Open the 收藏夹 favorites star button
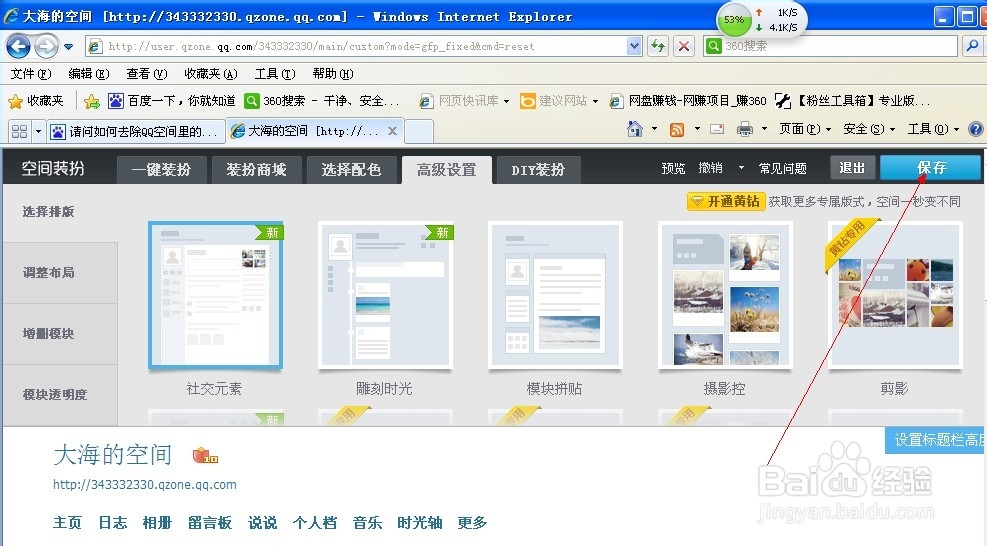The height and width of the screenshot is (546, 987). (x=36, y=101)
